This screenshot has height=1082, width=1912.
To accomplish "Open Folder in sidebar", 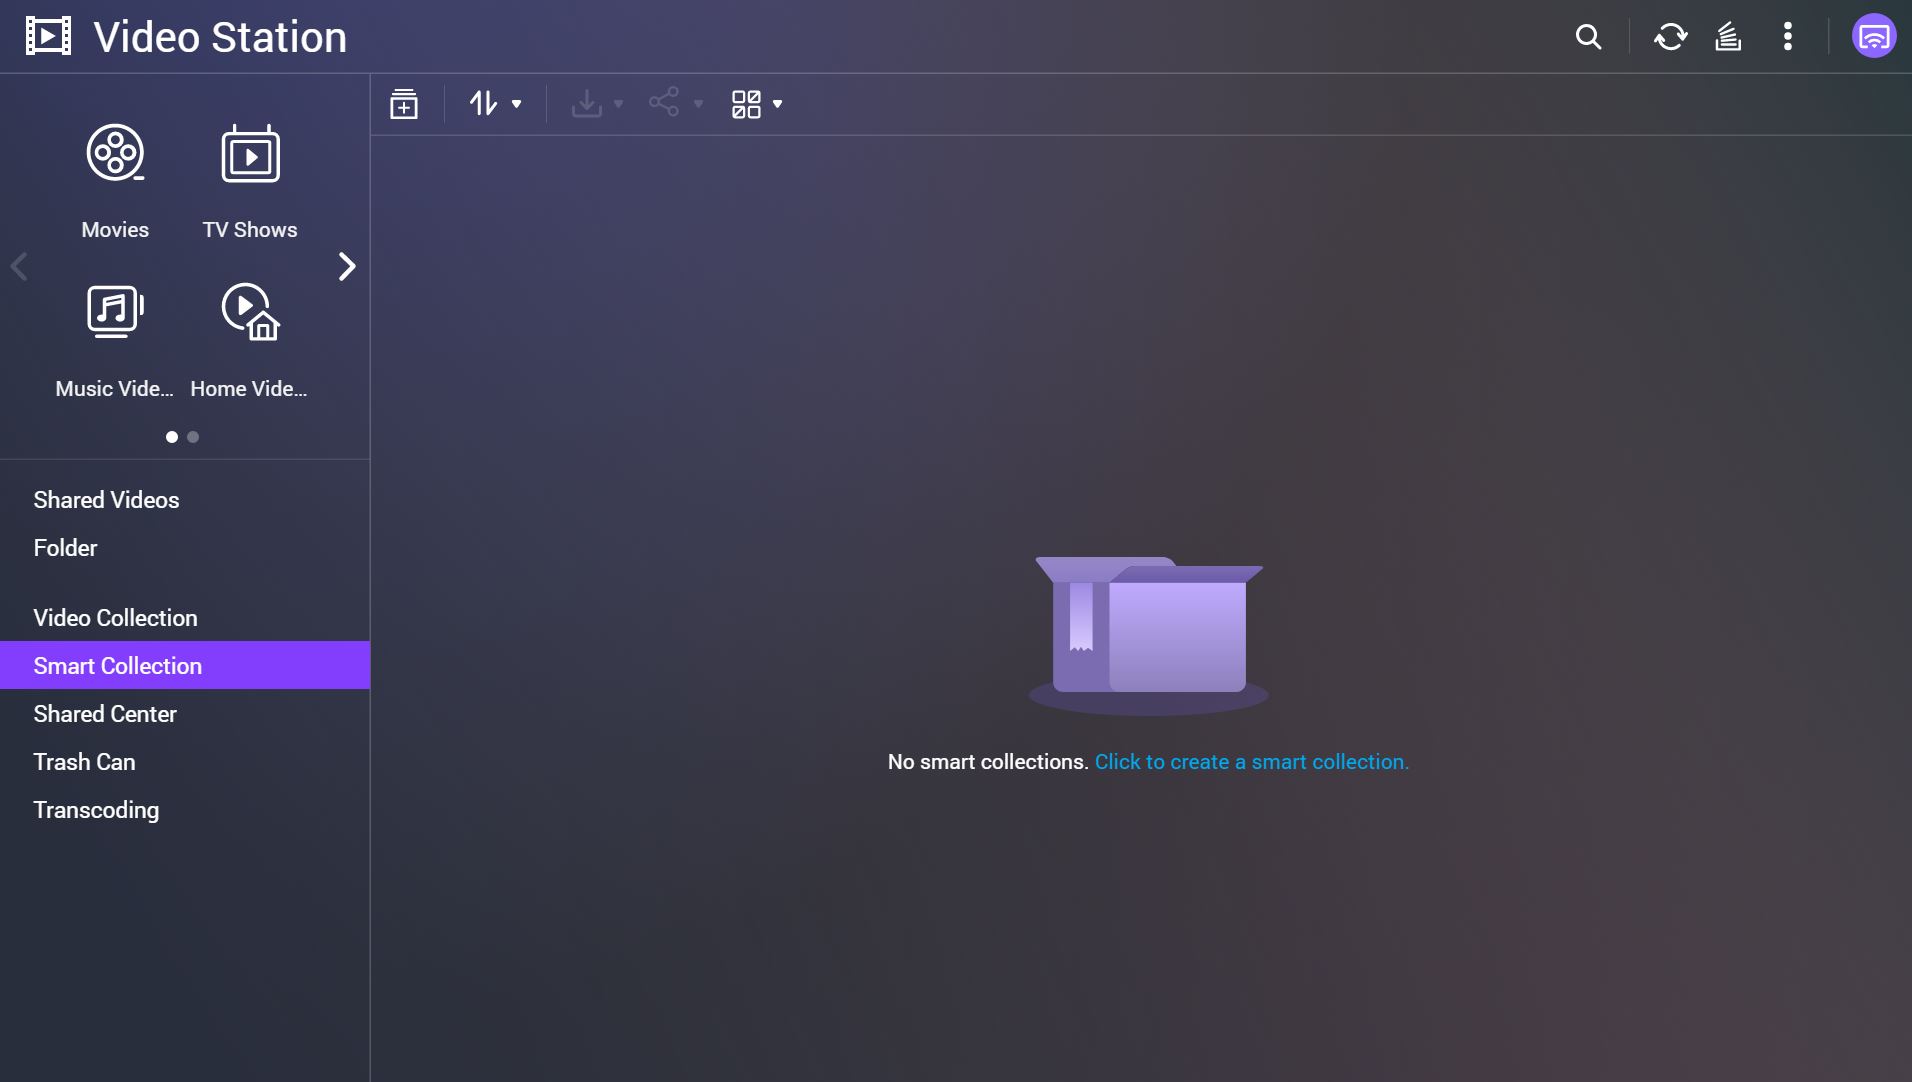I will point(185,548).
